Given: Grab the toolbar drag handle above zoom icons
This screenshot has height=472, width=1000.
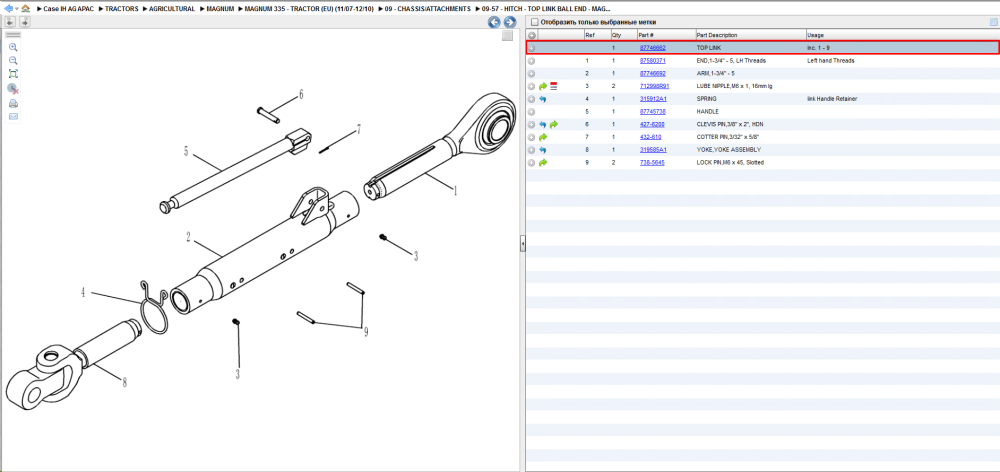Looking at the screenshot, I should [13, 35].
